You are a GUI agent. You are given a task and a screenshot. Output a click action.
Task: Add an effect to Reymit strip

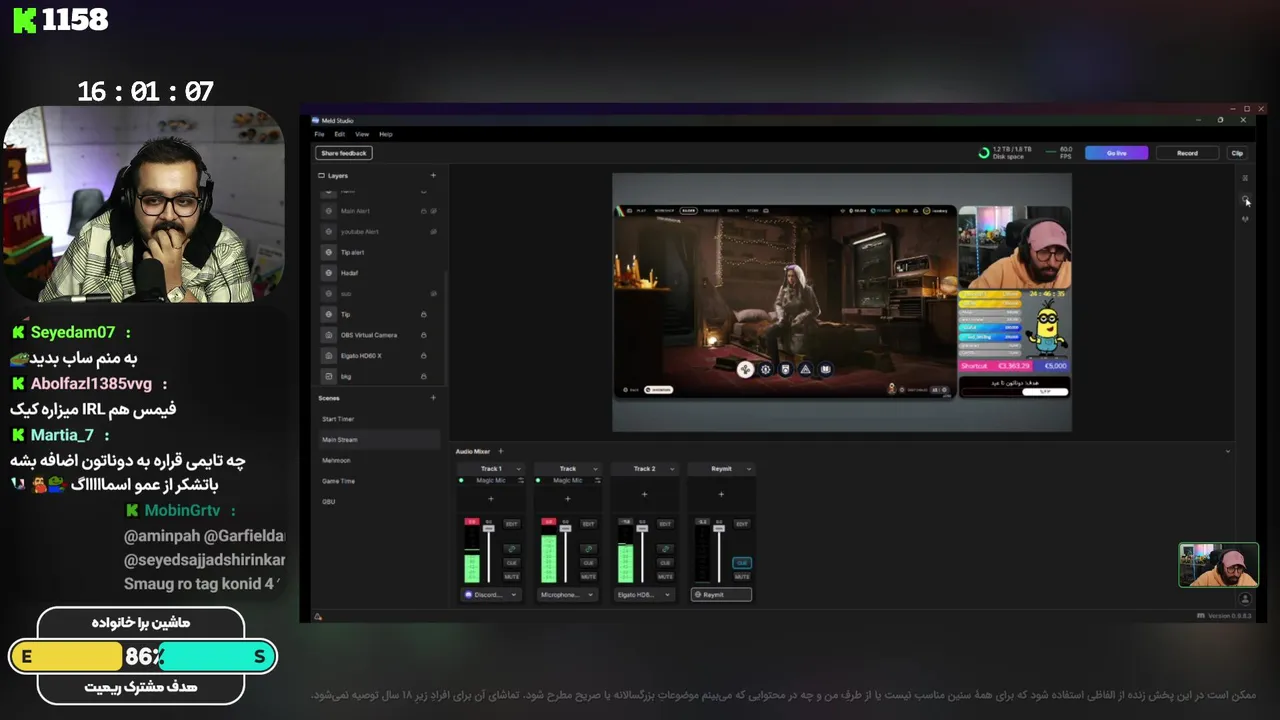721,494
